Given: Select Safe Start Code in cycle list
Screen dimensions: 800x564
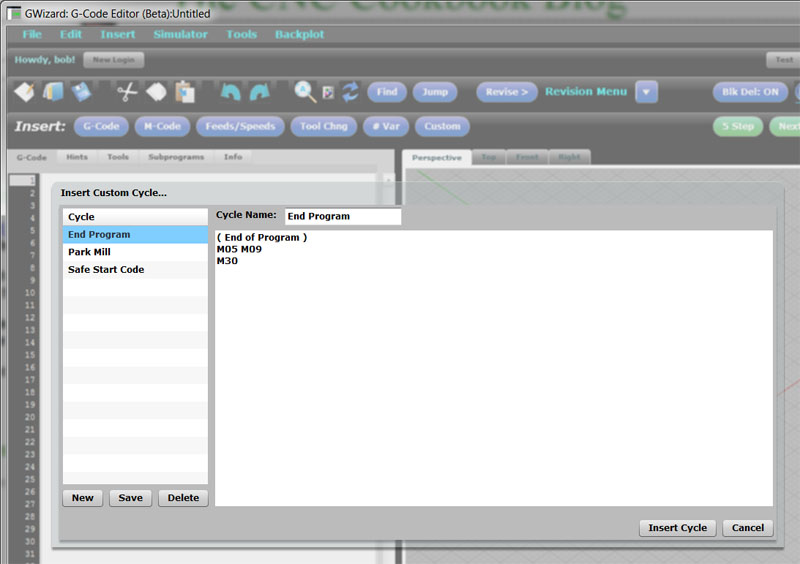Looking at the screenshot, I should pyautogui.click(x=135, y=269).
